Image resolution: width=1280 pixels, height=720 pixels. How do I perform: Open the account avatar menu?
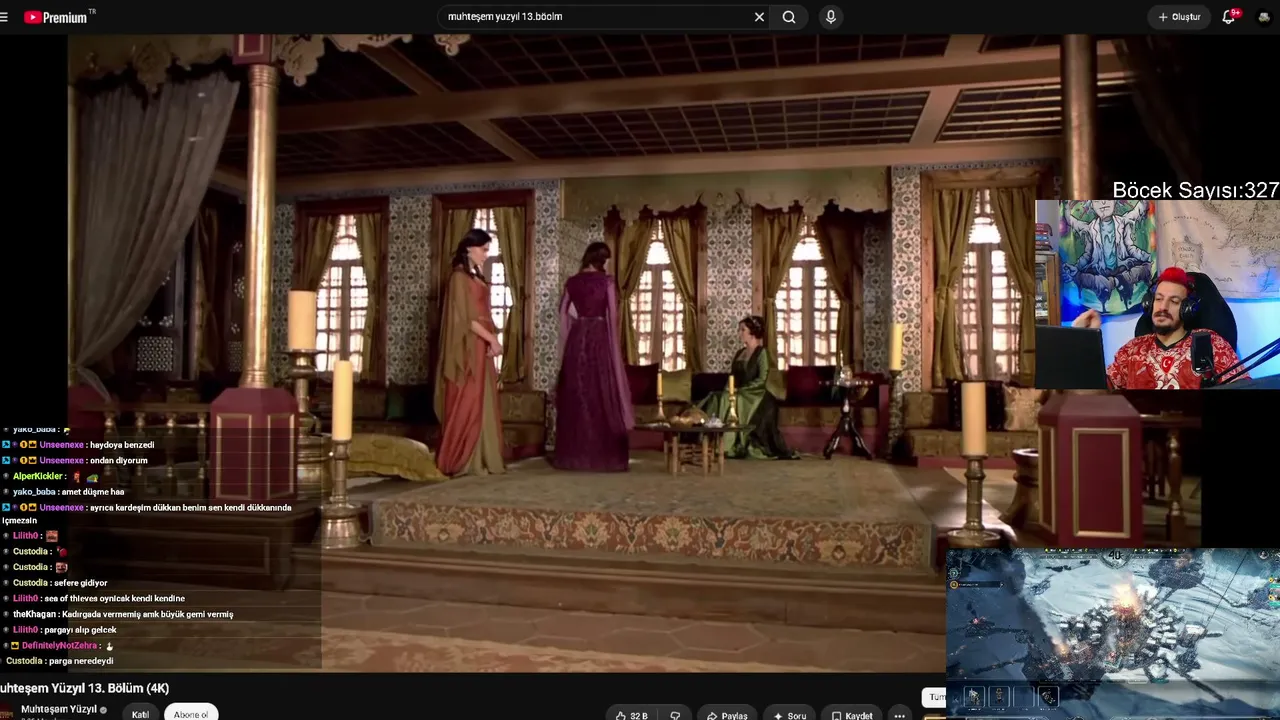pyautogui.click(x=1264, y=17)
